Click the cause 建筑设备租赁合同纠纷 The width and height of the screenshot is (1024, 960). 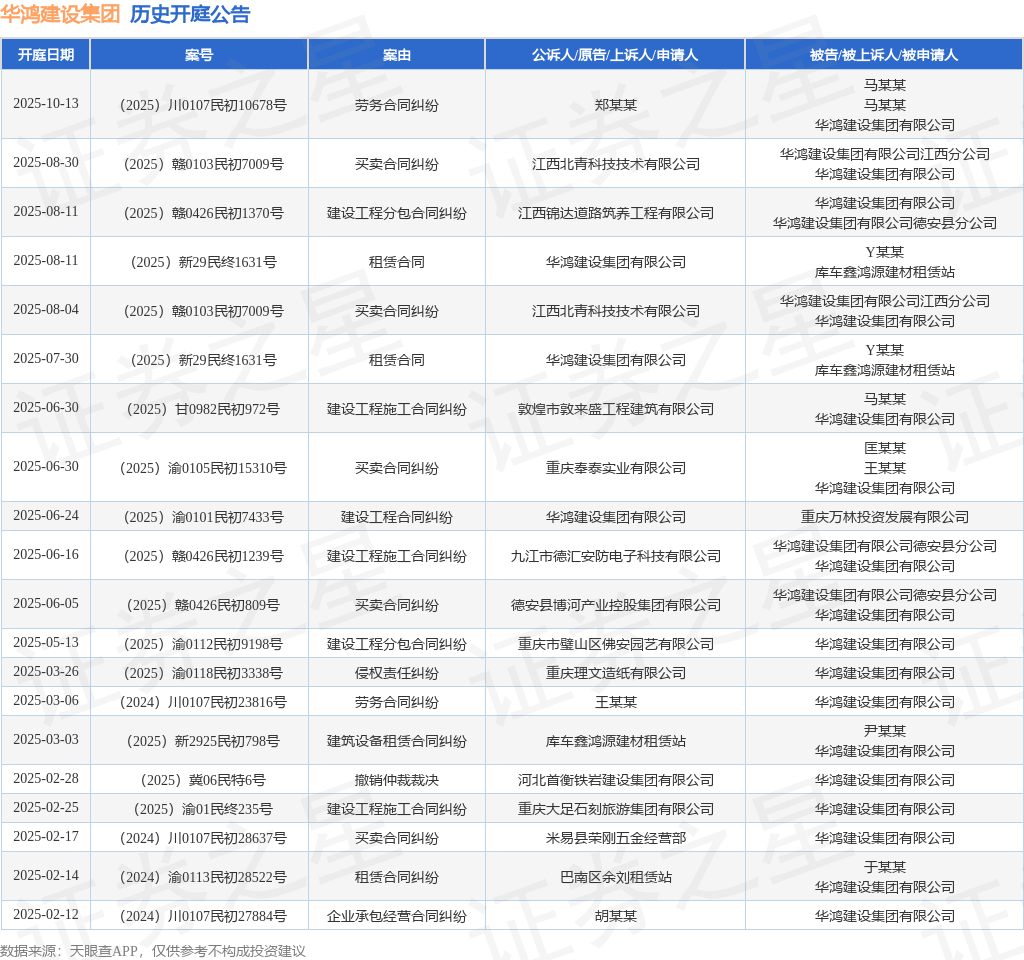396,741
